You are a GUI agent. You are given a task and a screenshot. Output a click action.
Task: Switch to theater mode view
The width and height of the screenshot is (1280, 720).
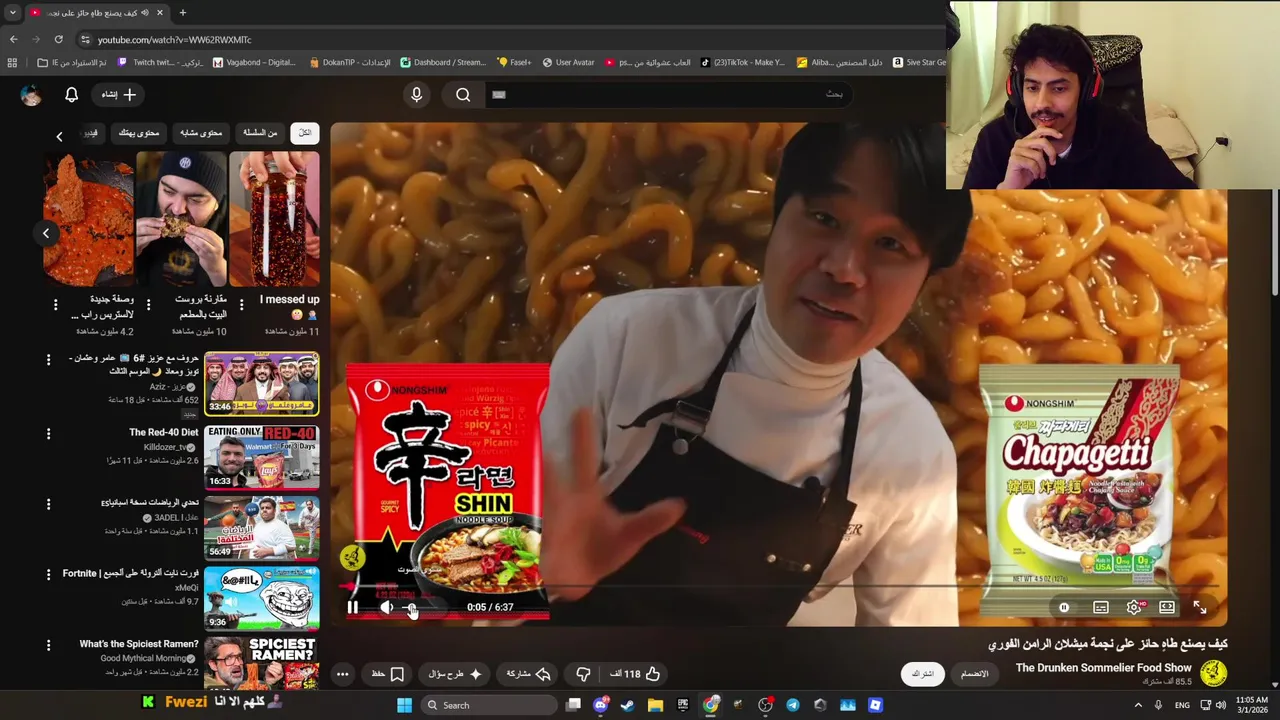click(1167, 607)
